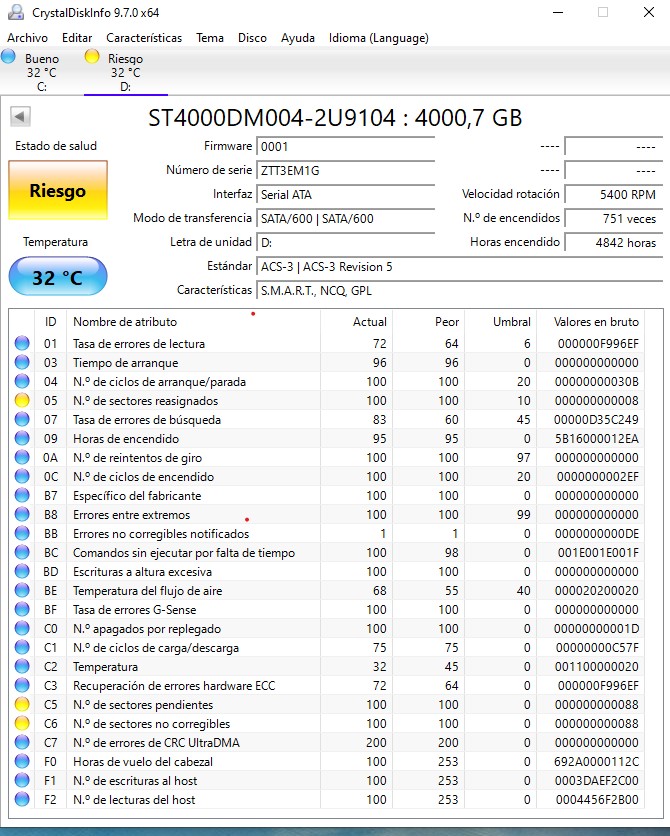Open the Ayuda menu
The width and height of the screenshot is (670, 836).
tap(297, 38)
